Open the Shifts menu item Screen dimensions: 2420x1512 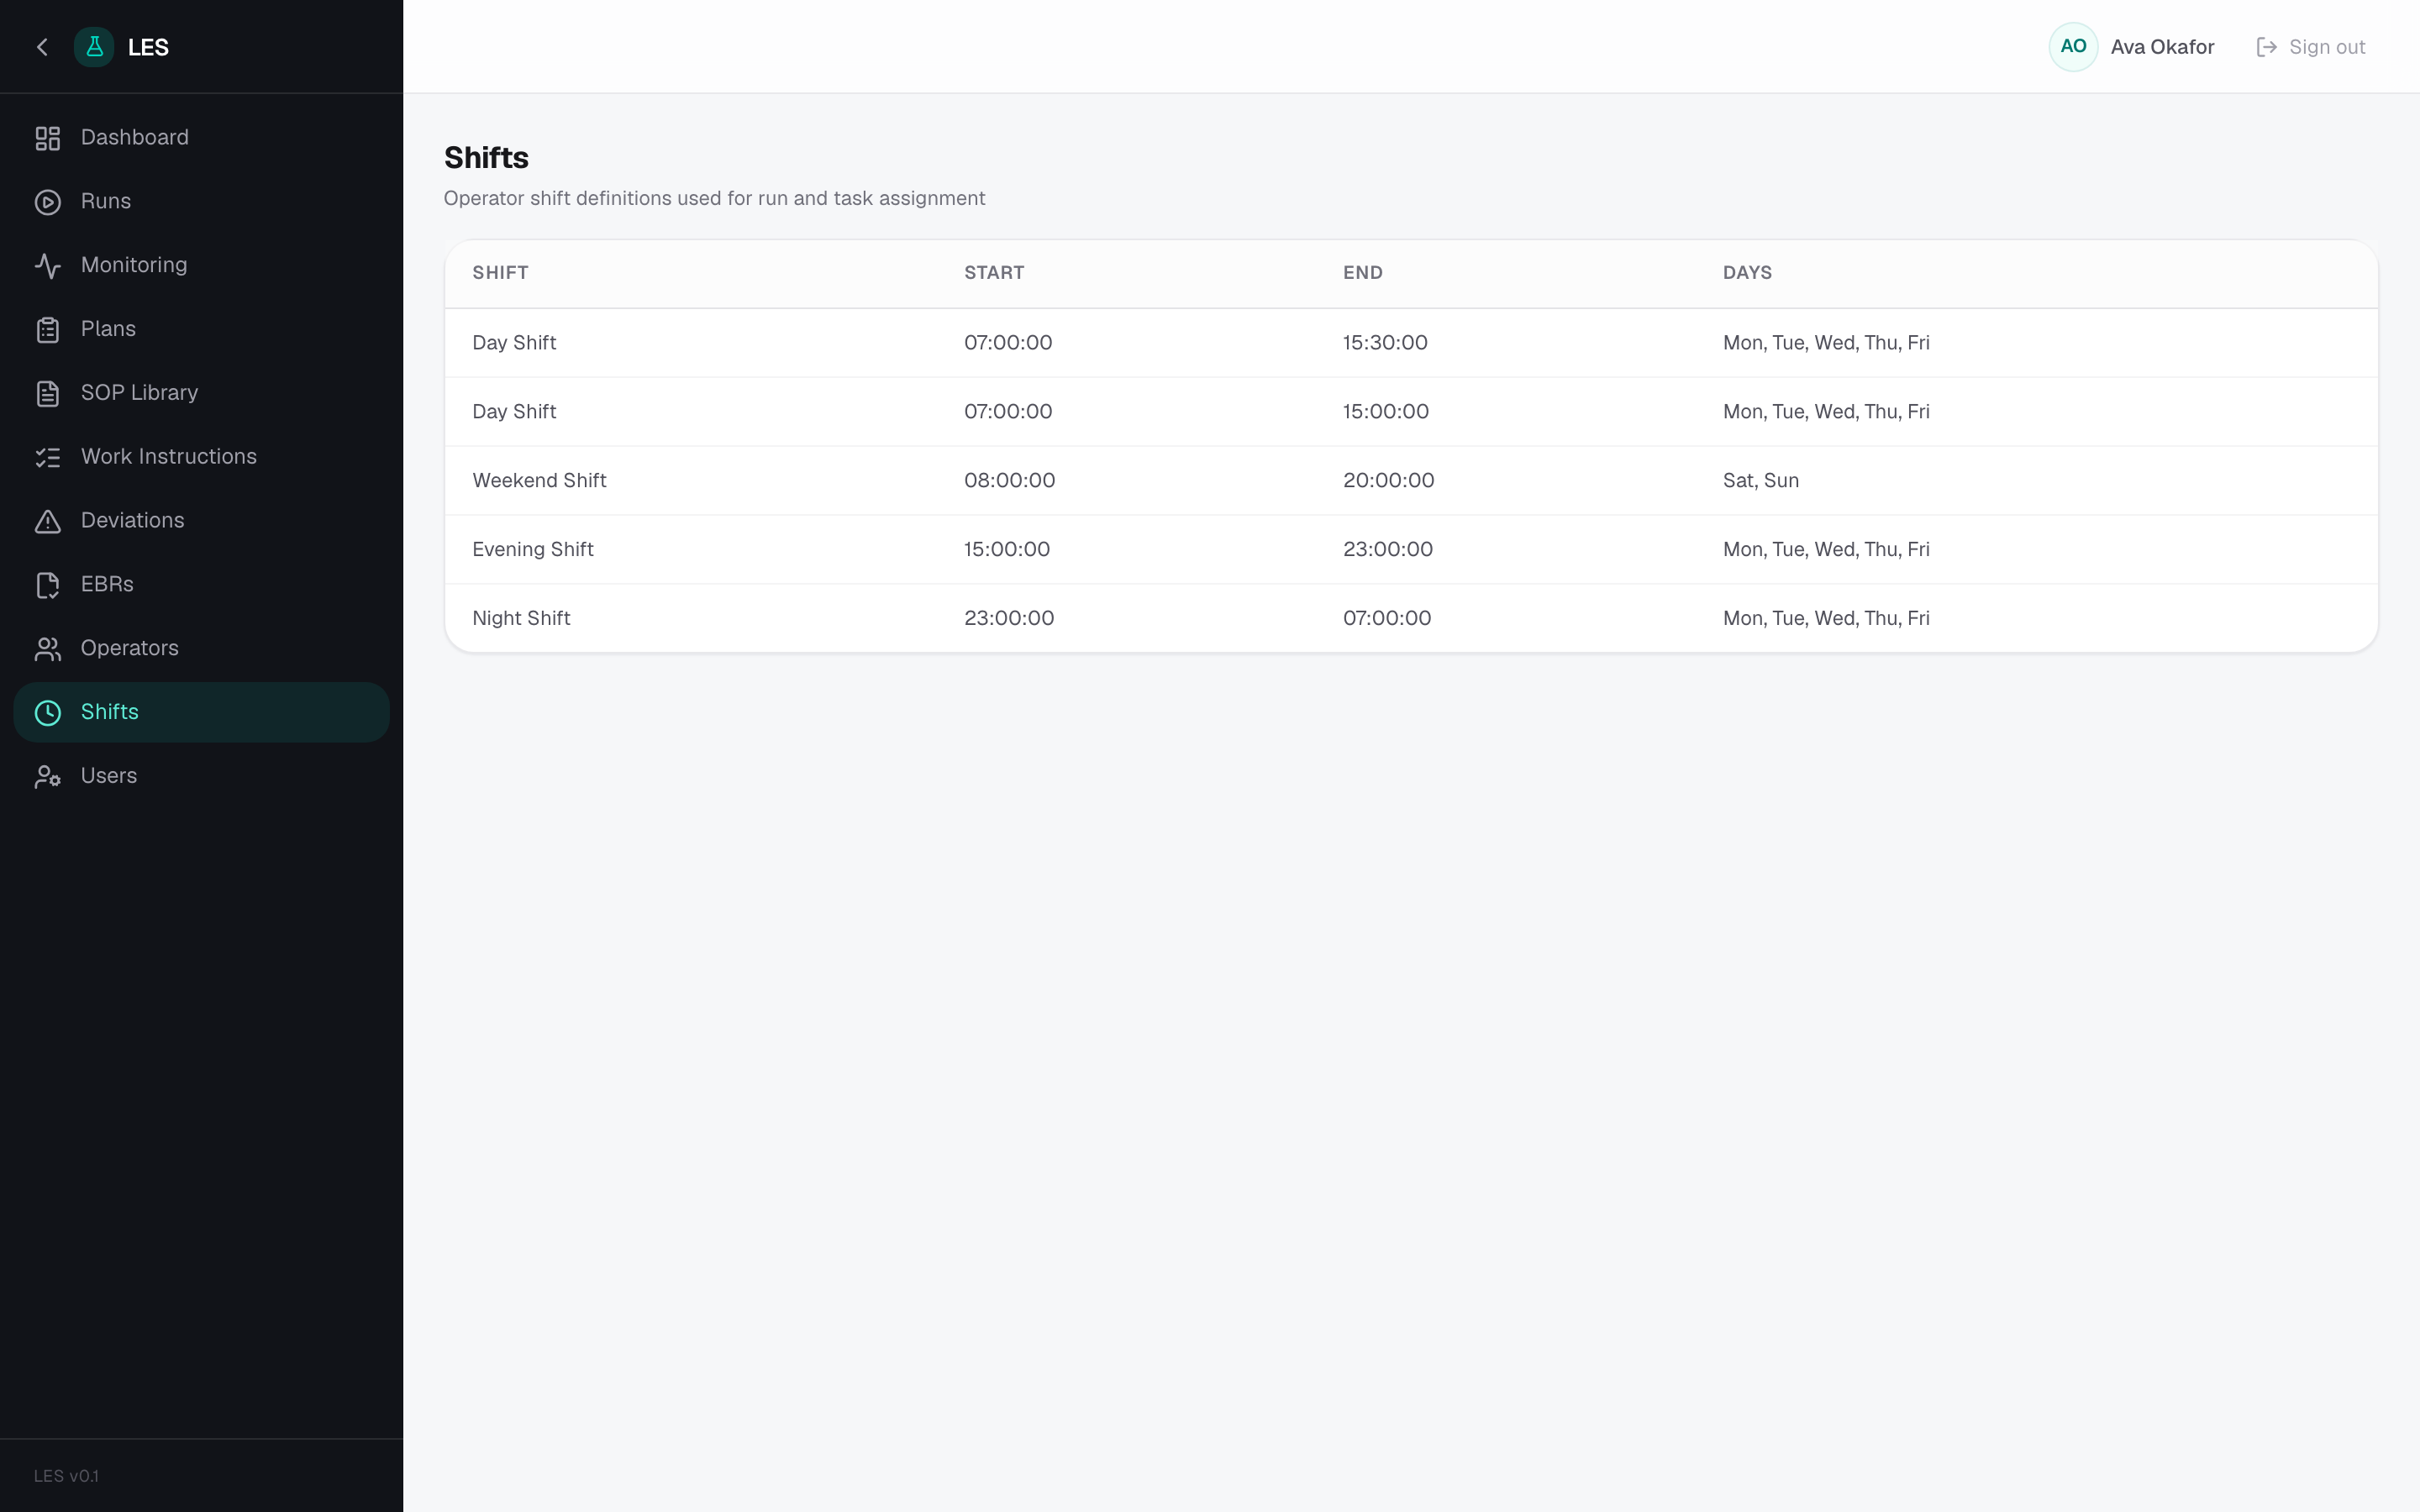(x=201, y=712)
